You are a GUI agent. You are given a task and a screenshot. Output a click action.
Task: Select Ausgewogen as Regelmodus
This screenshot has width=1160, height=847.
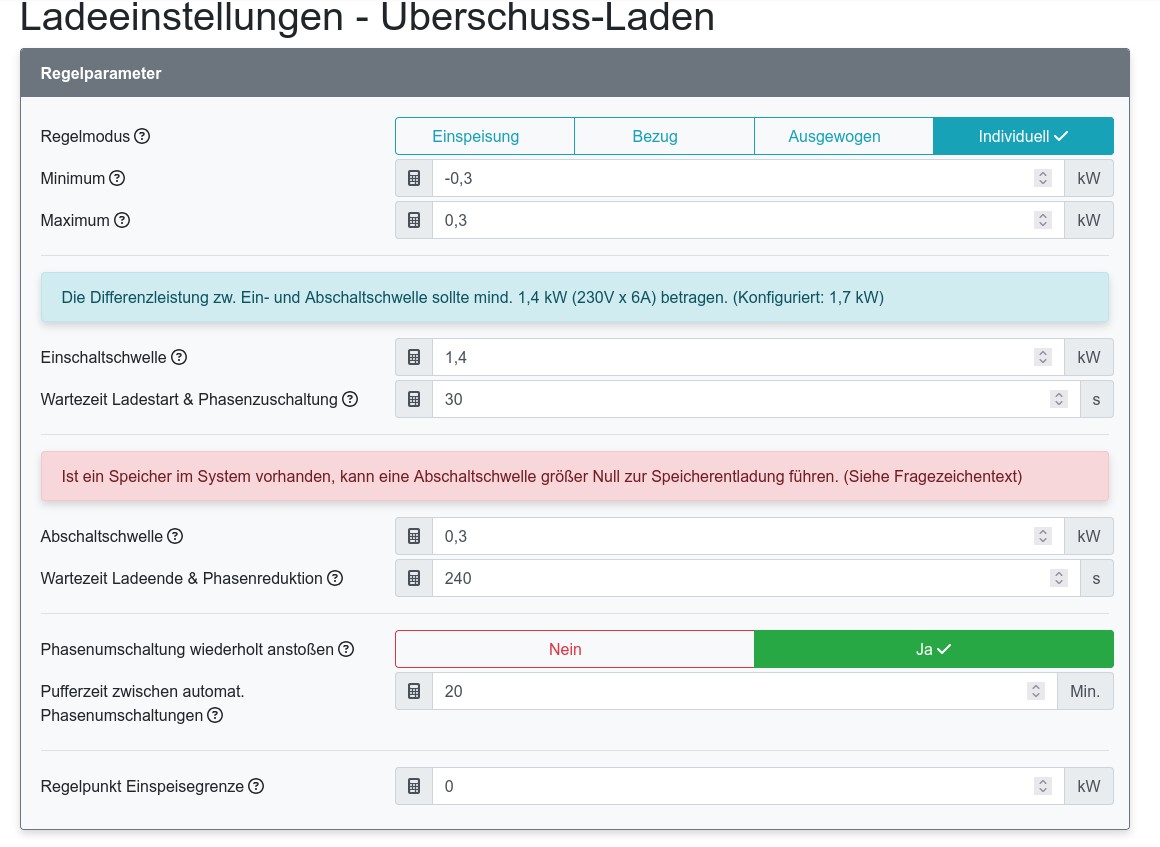834,135
